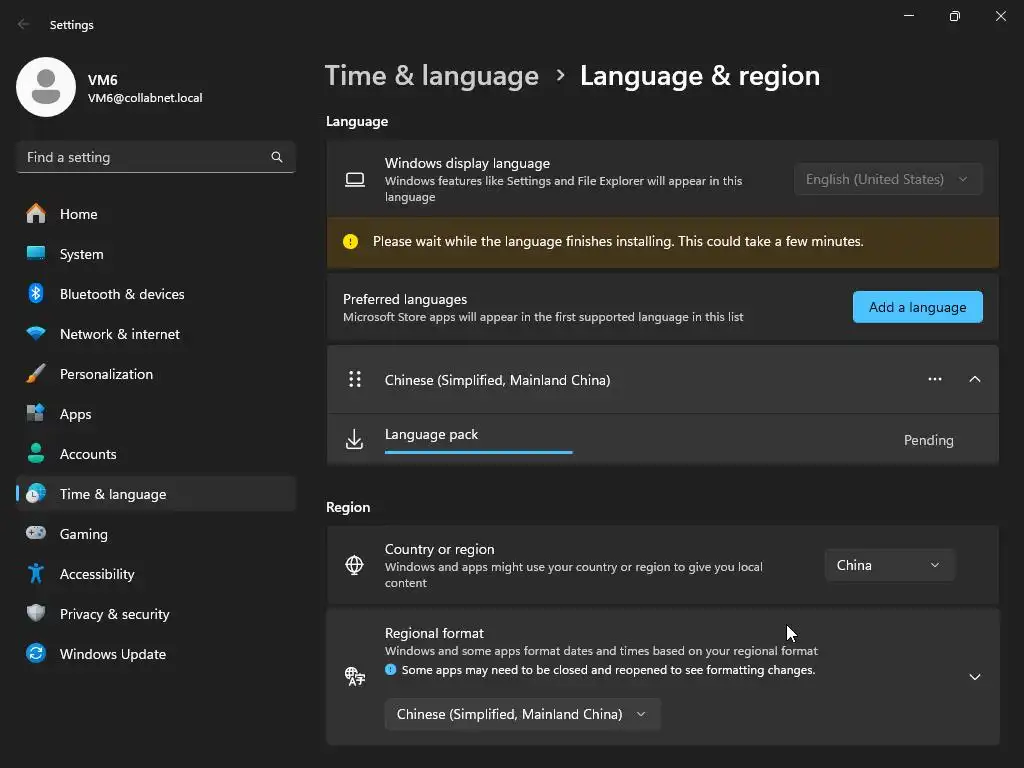Go to Accounts settings
This screenshot has height=768, width=1024.
[x=88, y=454]
